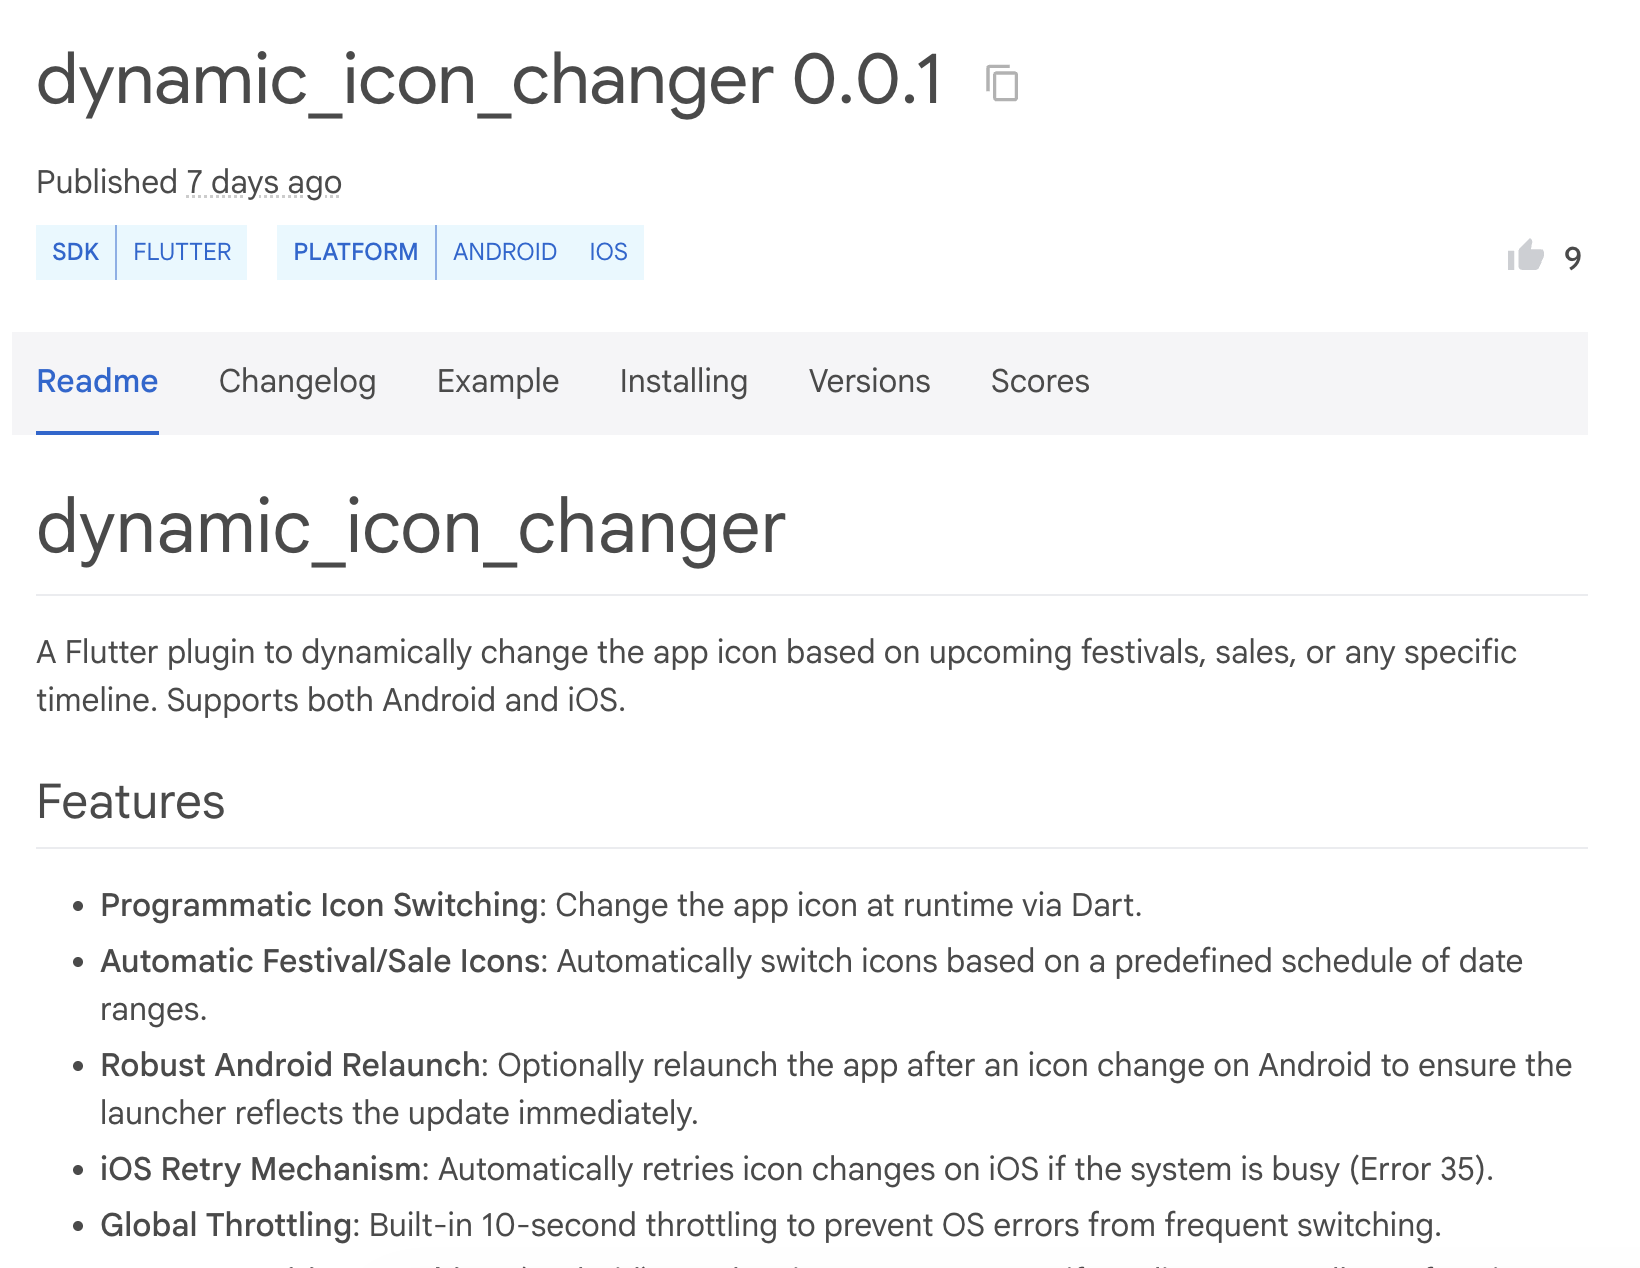Open the Scores tab
The image size is (1640, 1268).
(x=1040, y=382)
